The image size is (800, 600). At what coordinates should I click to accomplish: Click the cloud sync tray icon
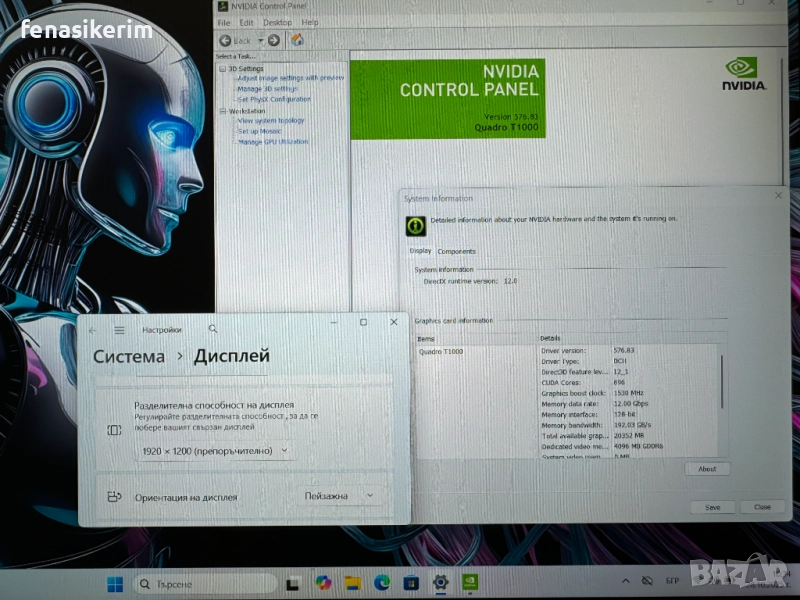coord(647,581)
